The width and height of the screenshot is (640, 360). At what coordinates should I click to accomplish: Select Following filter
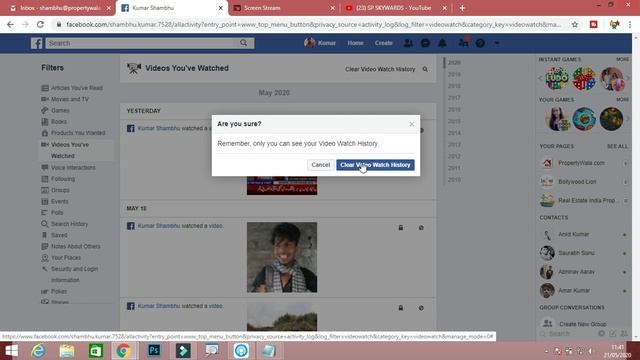58,179
